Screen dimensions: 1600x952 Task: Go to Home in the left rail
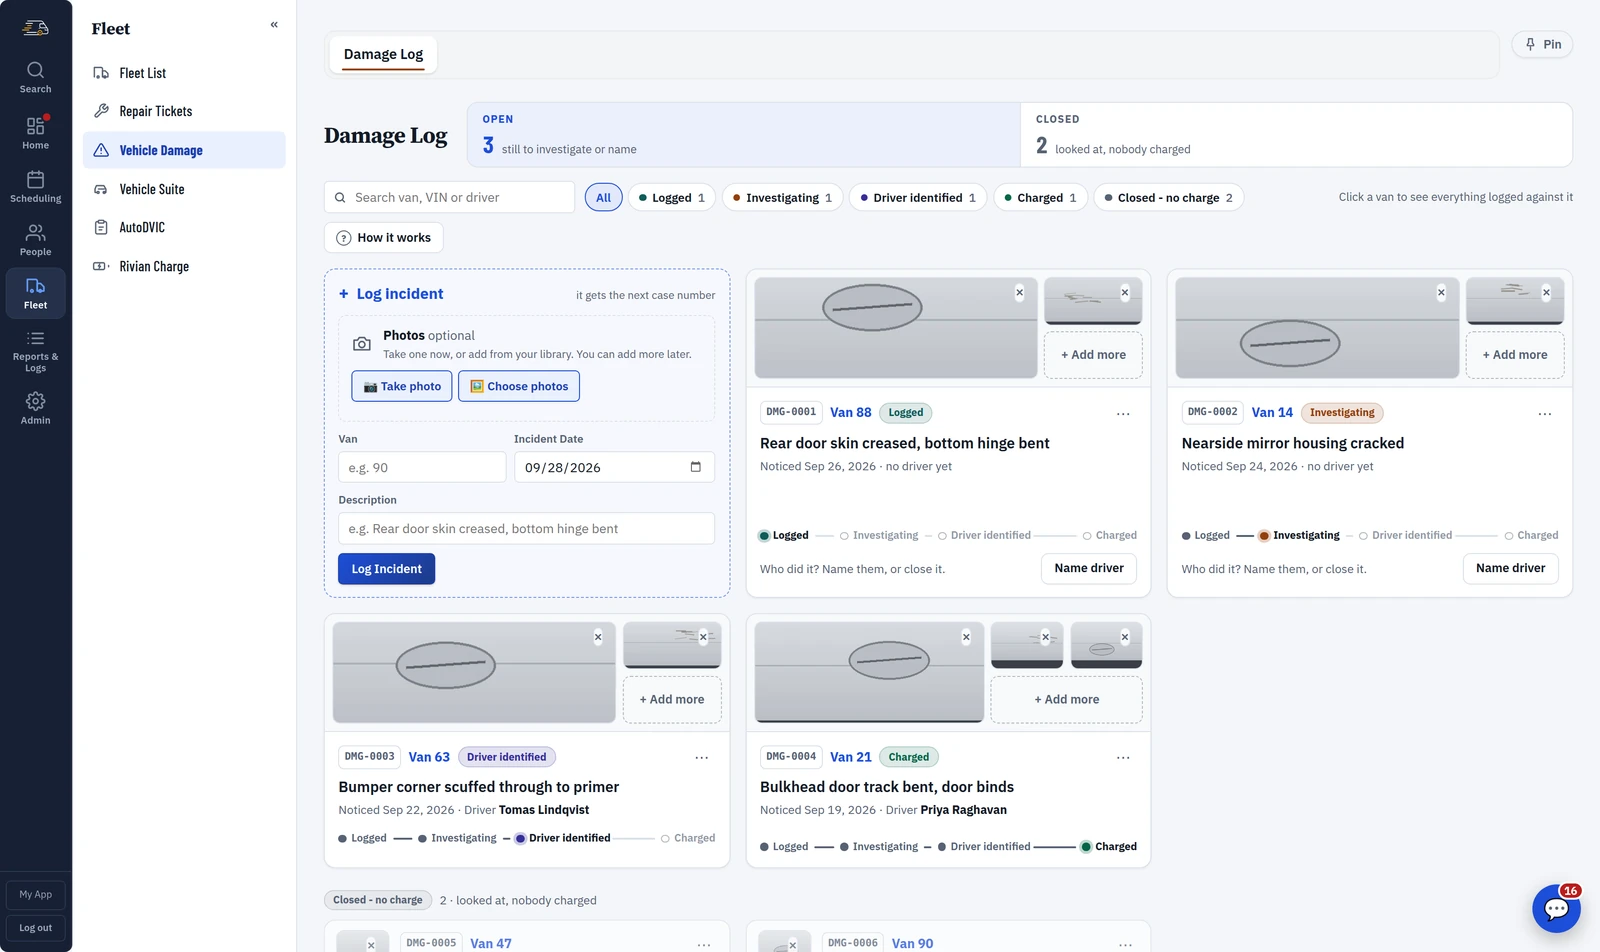click(35, 133)
